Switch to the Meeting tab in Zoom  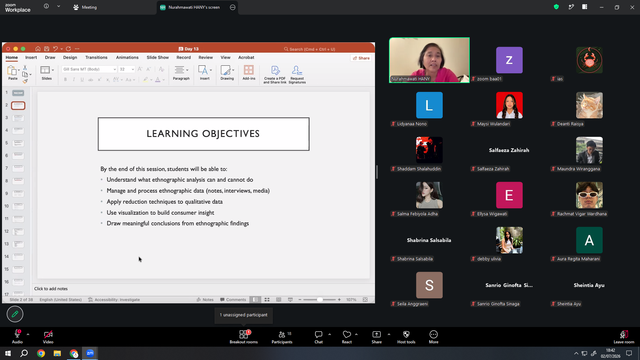[85, 7]
